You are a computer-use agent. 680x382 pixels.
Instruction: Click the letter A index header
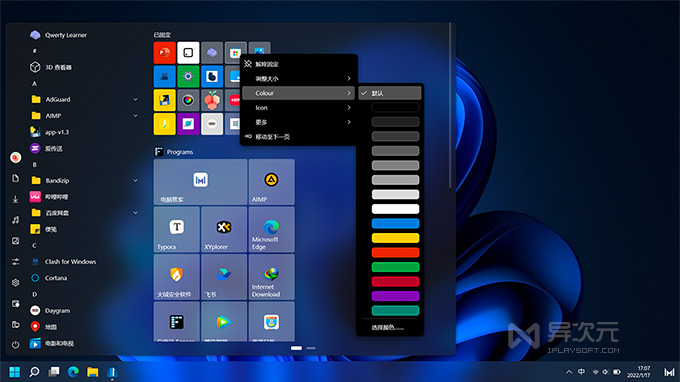34,83
